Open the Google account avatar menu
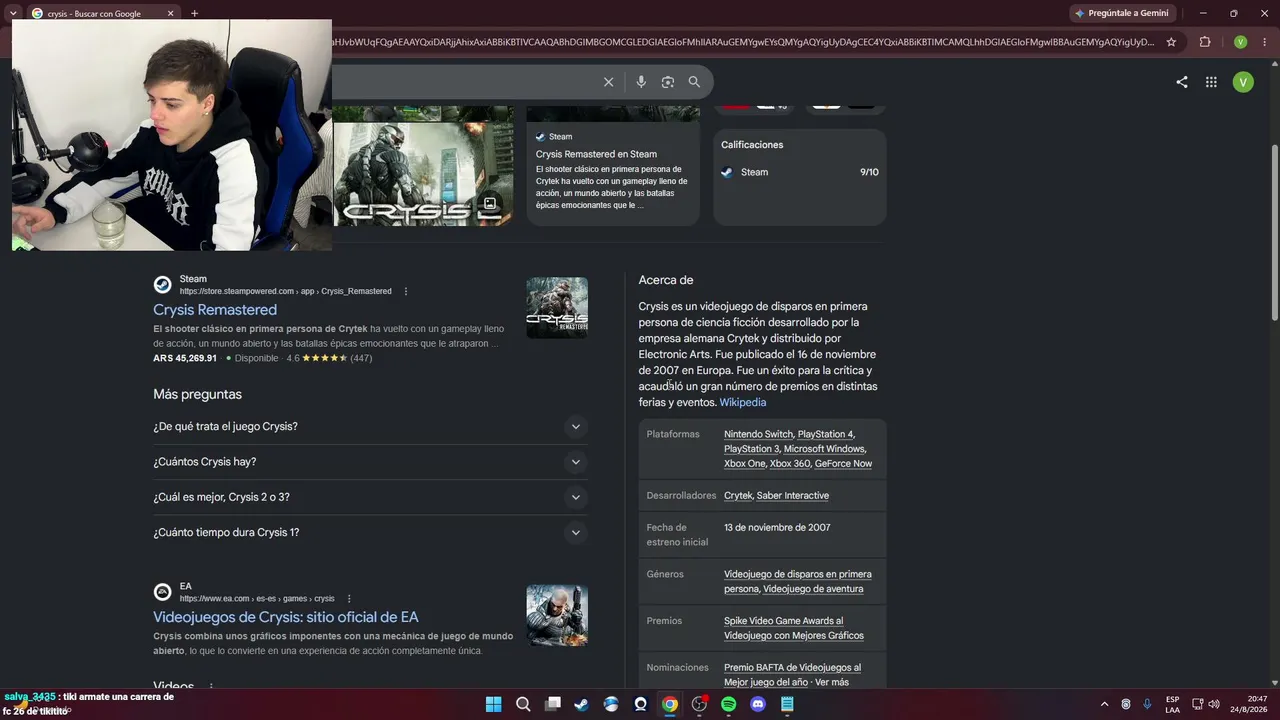1280x720 pixels. 1243,82
